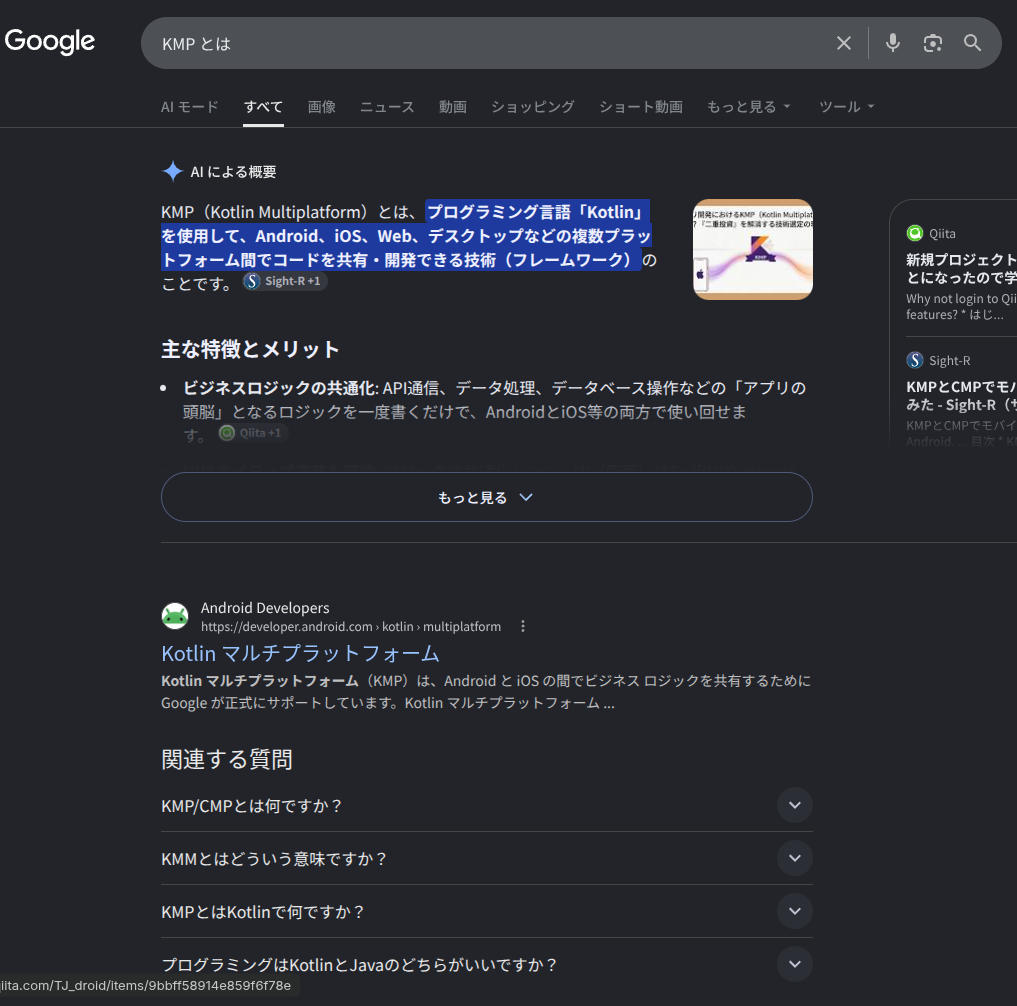Screen dimensions: 1017x1006
Task: Switch to 画像 tab
Action: pos(322,106)
